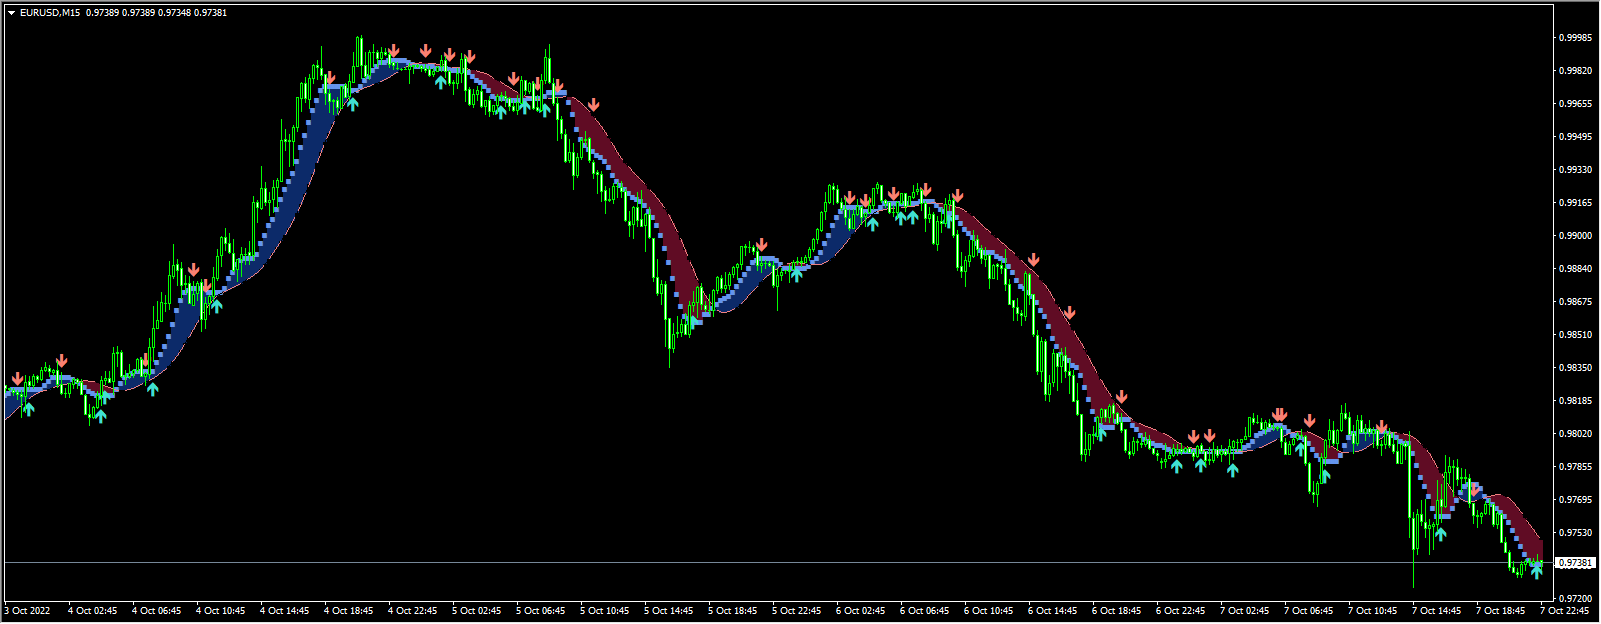This screenshot has height=624, width=1601.
Task: Click the 3 Oct 2022 date label
Action: click(x=28, y=610)
